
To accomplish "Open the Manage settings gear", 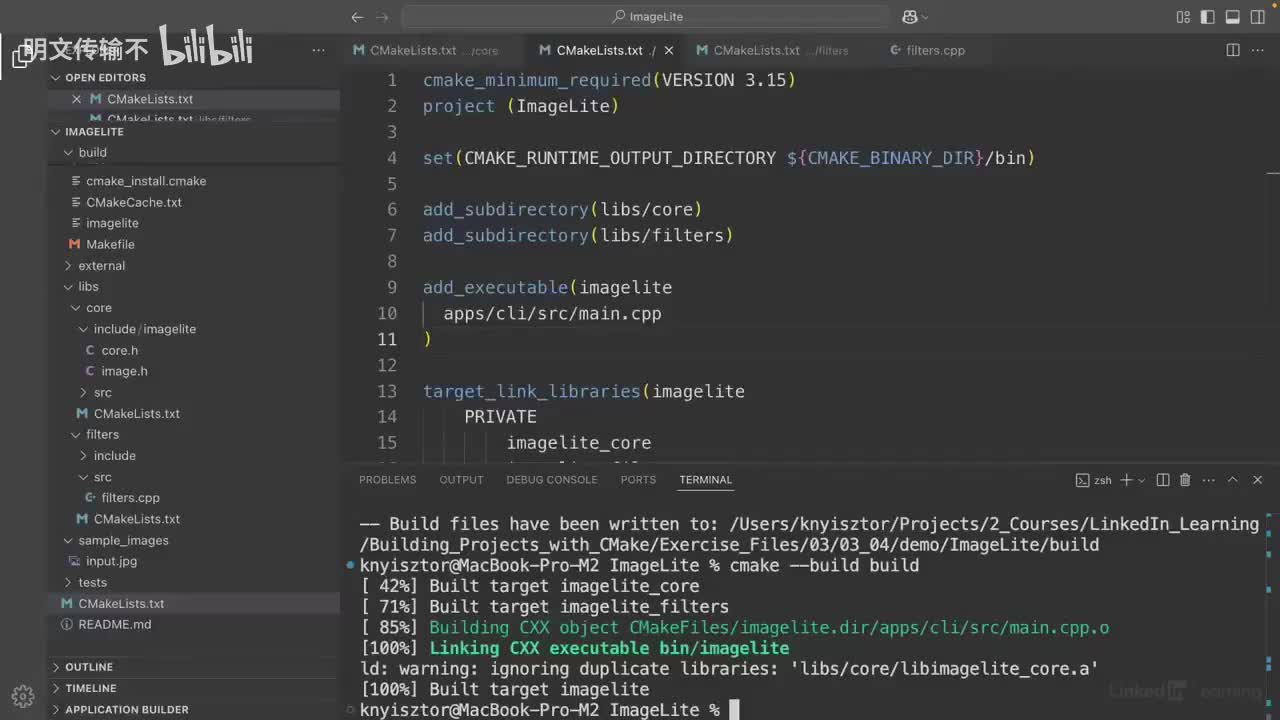I will tap(22, 696).
